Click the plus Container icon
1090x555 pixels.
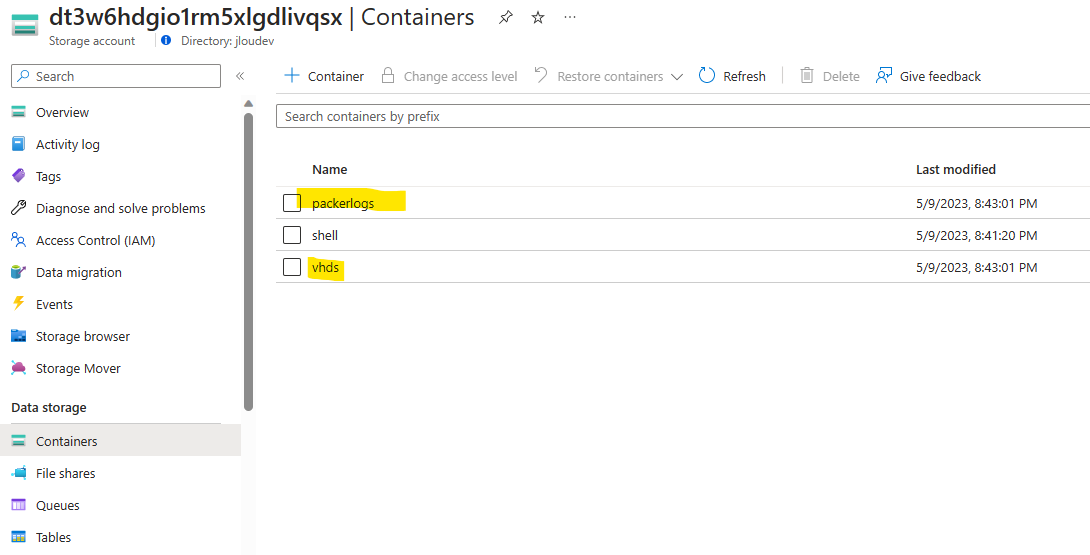292,76
